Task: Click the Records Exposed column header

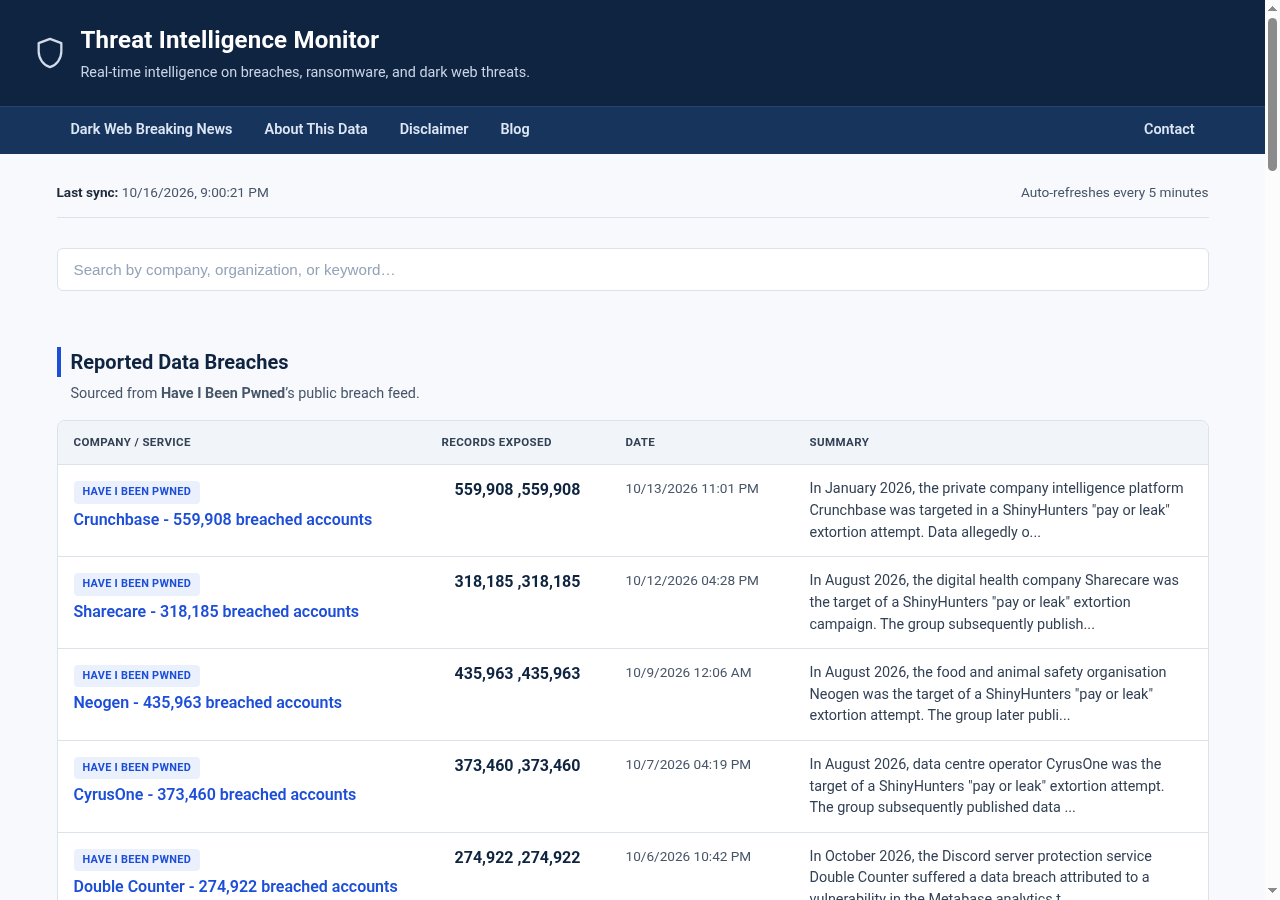Action: (x=496, y=442)
